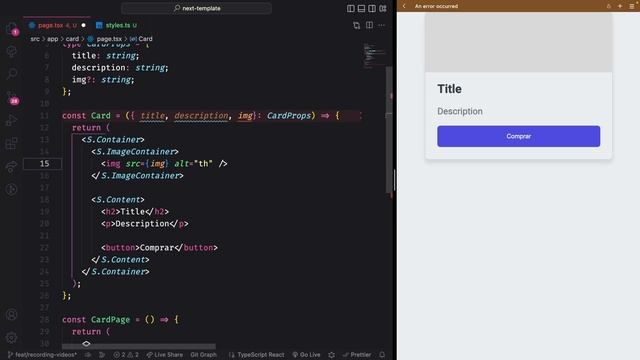Screen dimensions: 640x360
Task: Click the Title heading in preview card
Action: tap(449, 89)
